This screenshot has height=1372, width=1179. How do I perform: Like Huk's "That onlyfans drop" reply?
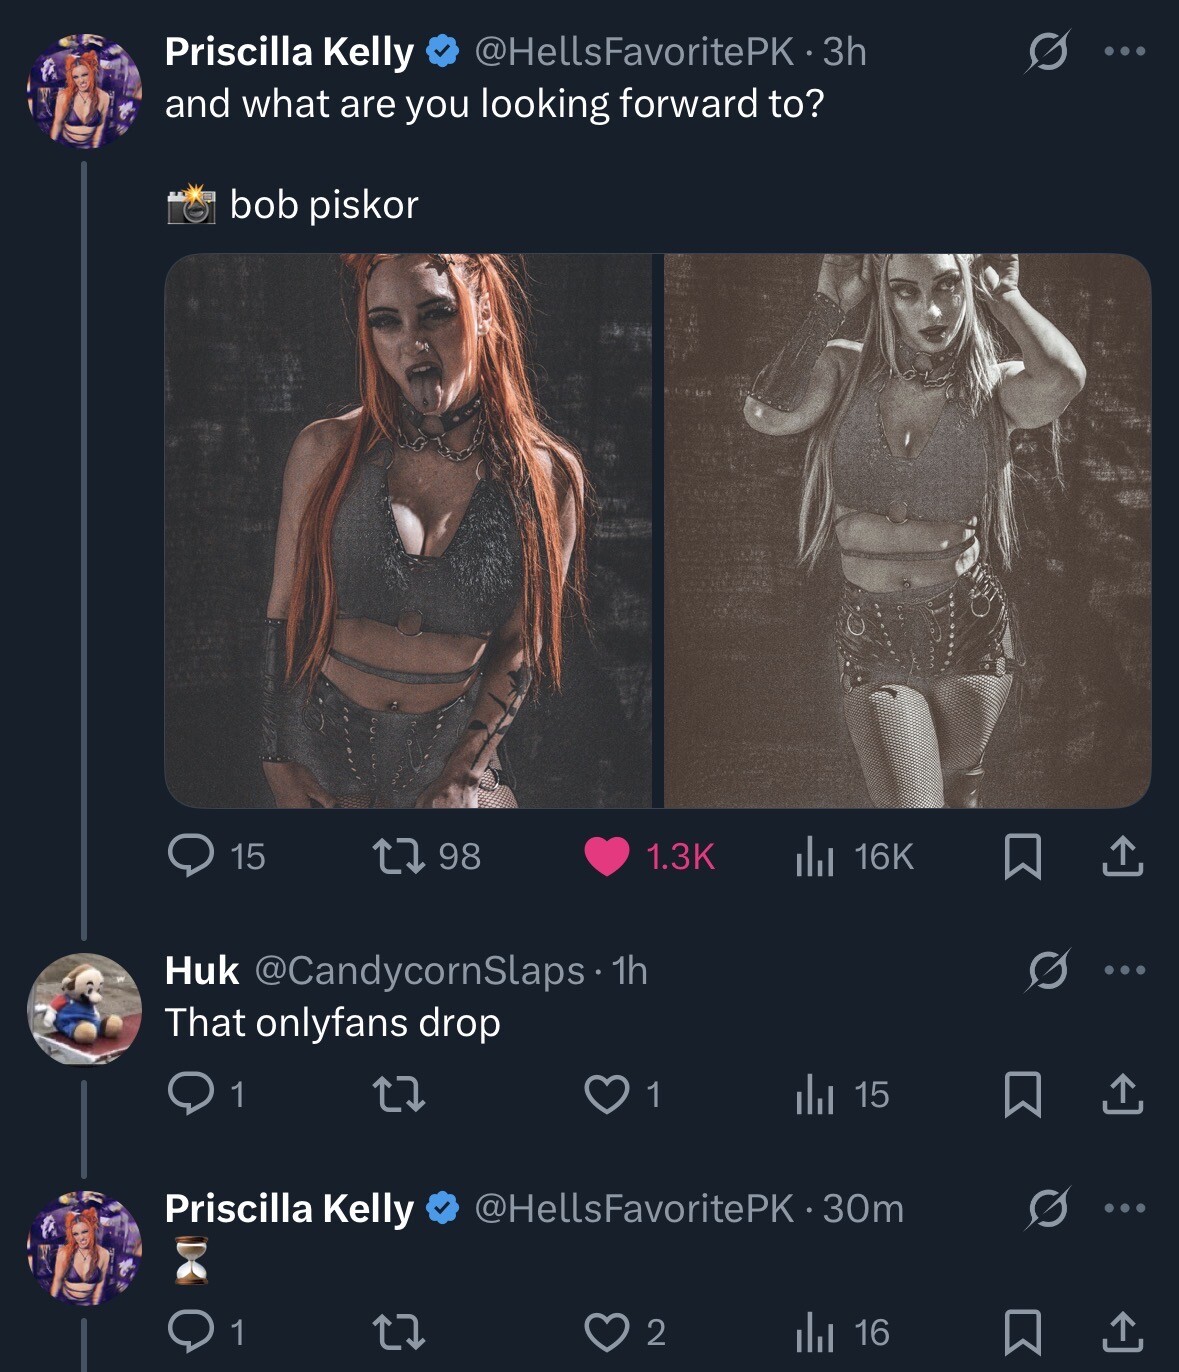tap(605, 1094)
